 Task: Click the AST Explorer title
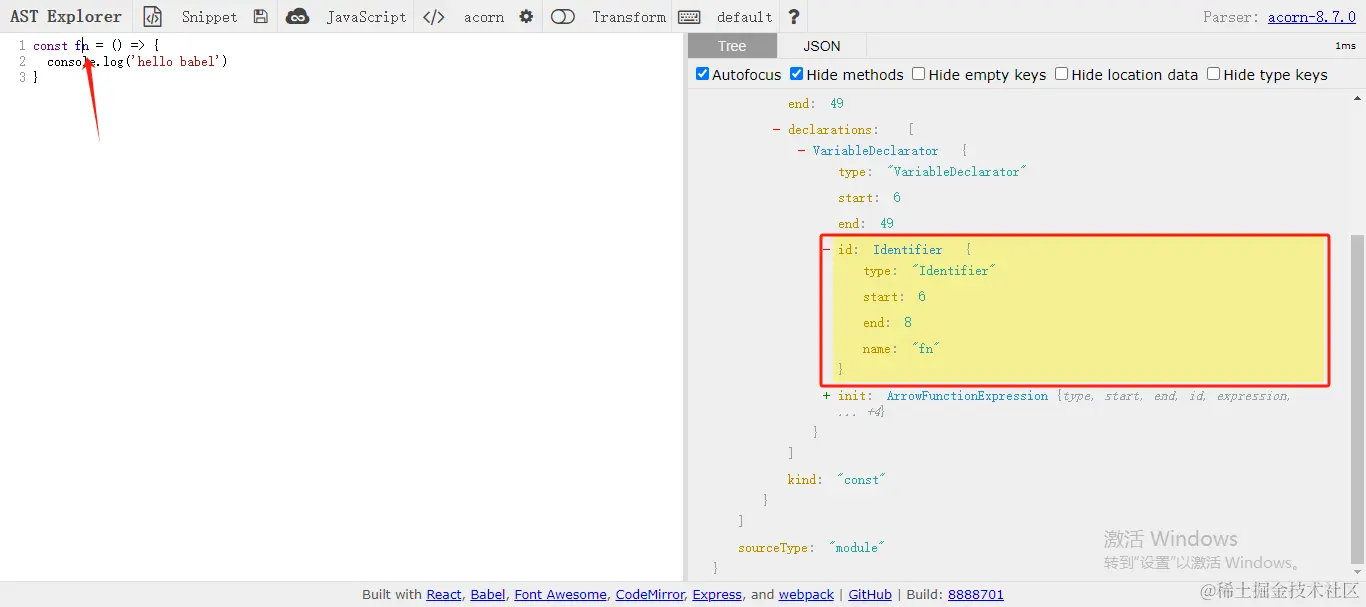[x=66, y=17]
